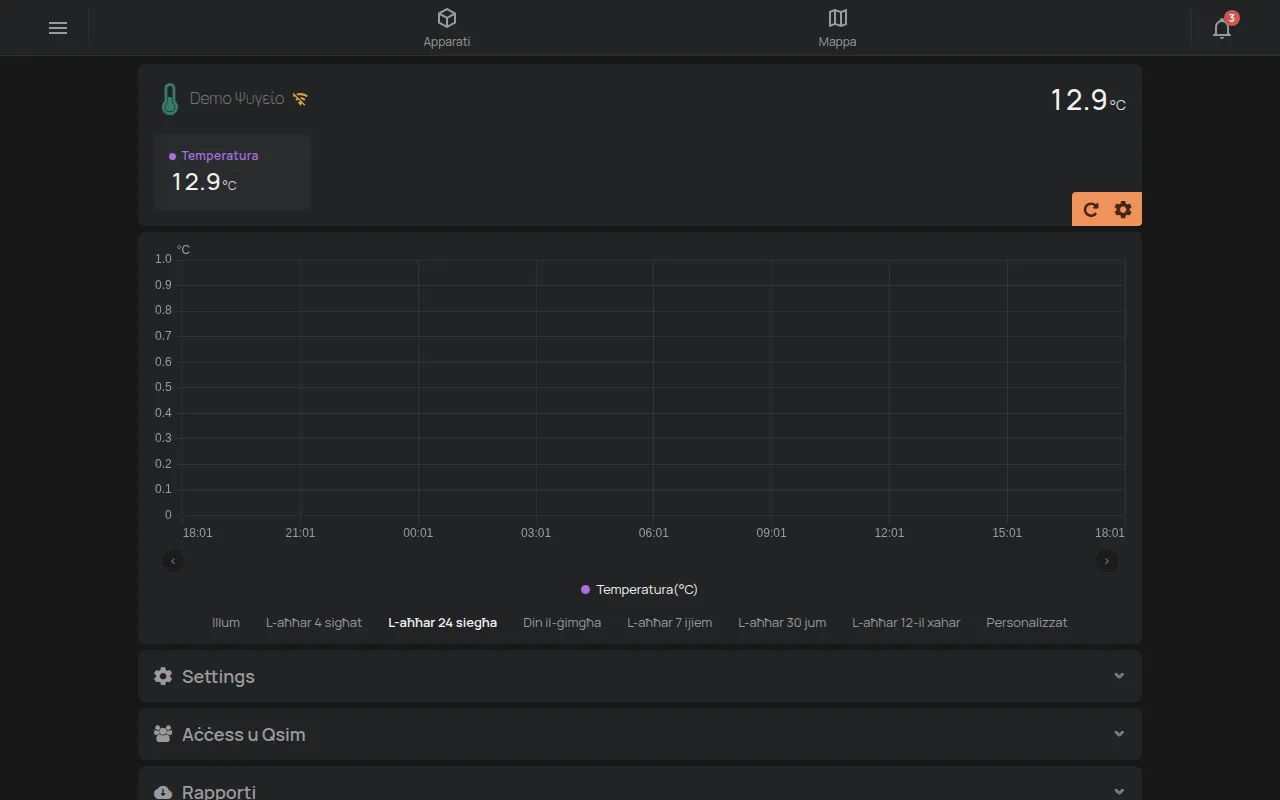Open the notifications bell

click(1222, 28)
